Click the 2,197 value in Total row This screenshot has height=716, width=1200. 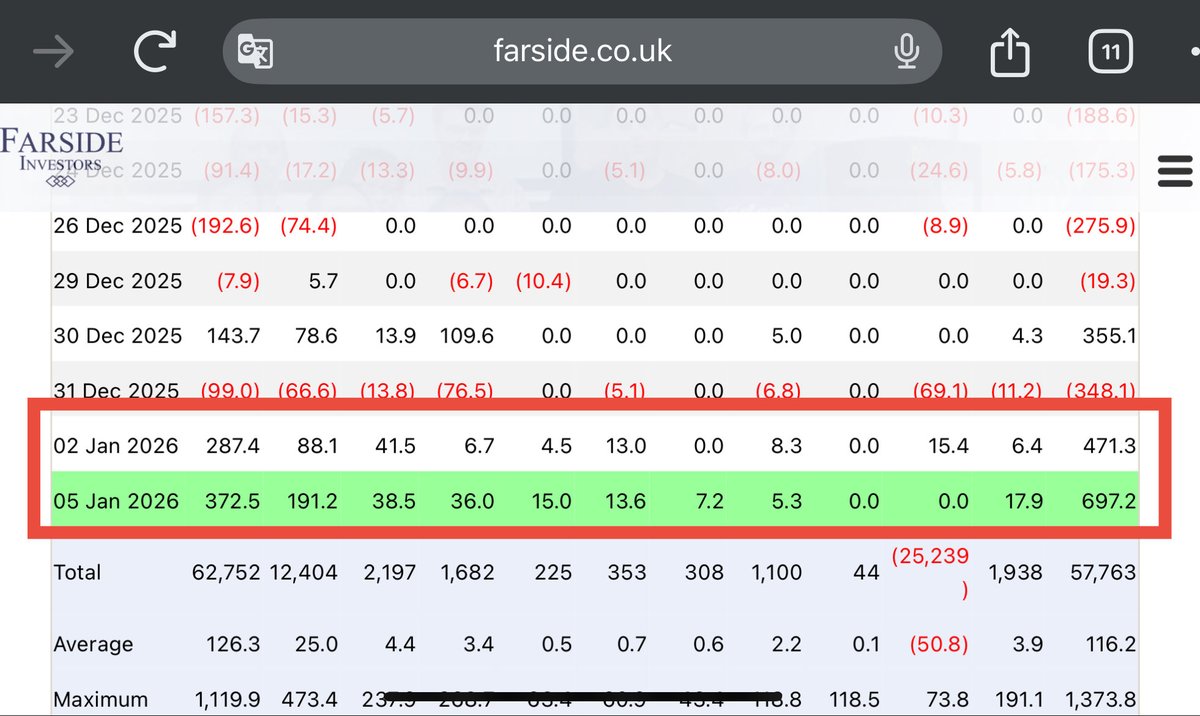(389, 573)
